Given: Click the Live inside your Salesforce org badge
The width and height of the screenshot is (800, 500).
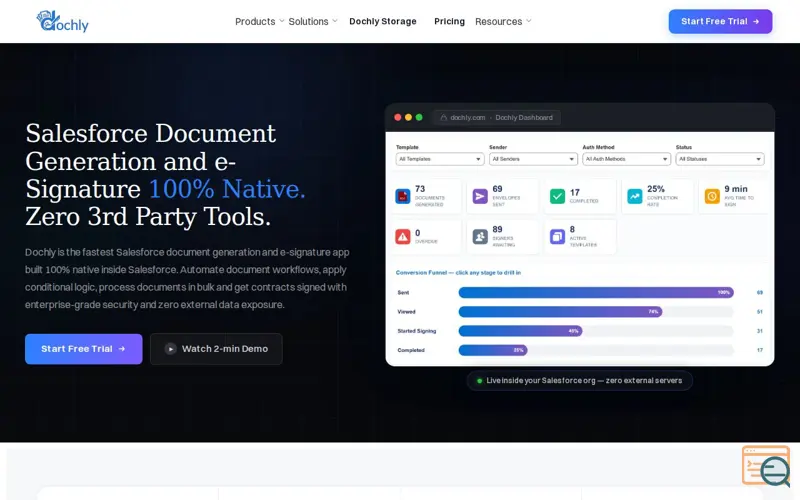Looking at the screenshot, I should (580, 381).
